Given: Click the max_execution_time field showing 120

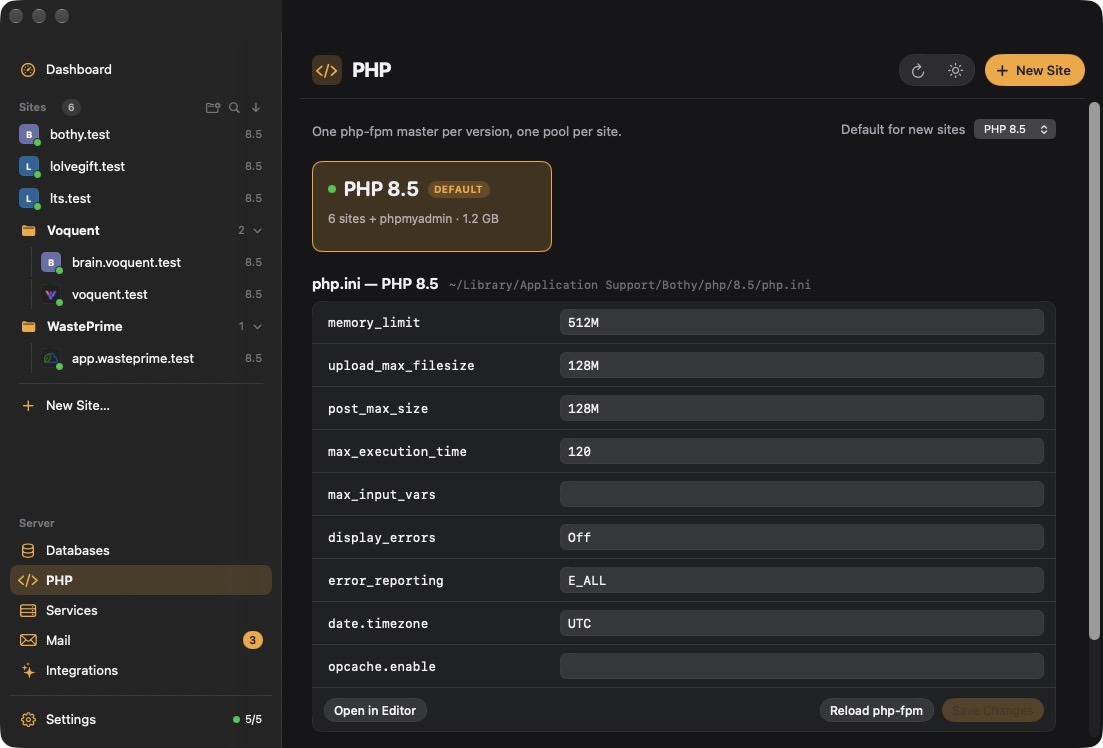Looking at the screenshot, I should click(802, 451).
